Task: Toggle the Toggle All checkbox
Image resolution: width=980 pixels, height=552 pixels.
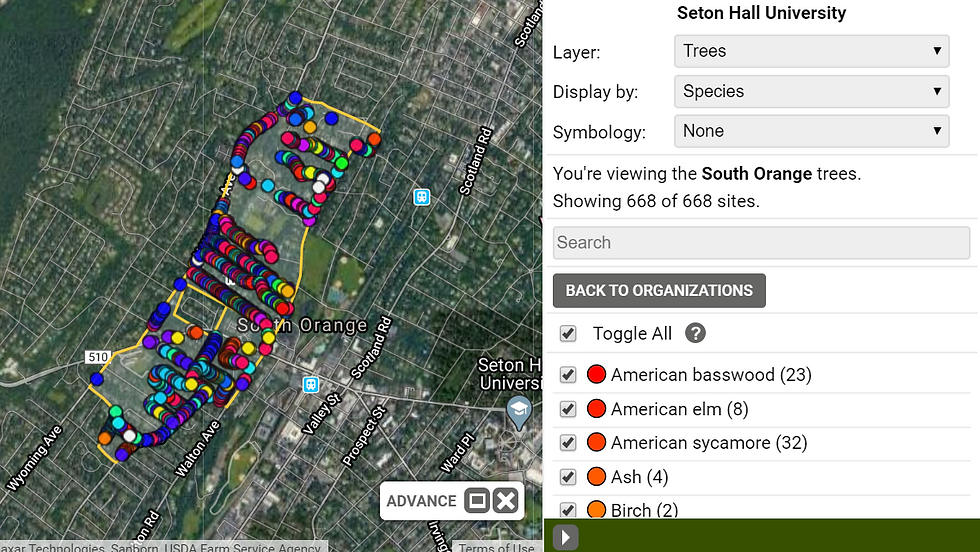Action: pyautogui.click(x=568, y=333)
